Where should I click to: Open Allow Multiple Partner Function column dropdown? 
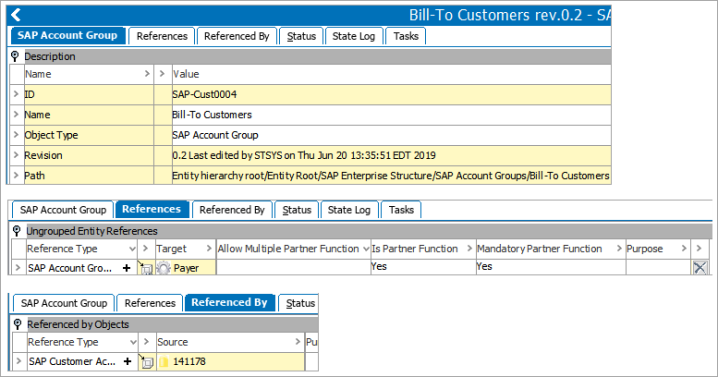(x=366, y=249)
